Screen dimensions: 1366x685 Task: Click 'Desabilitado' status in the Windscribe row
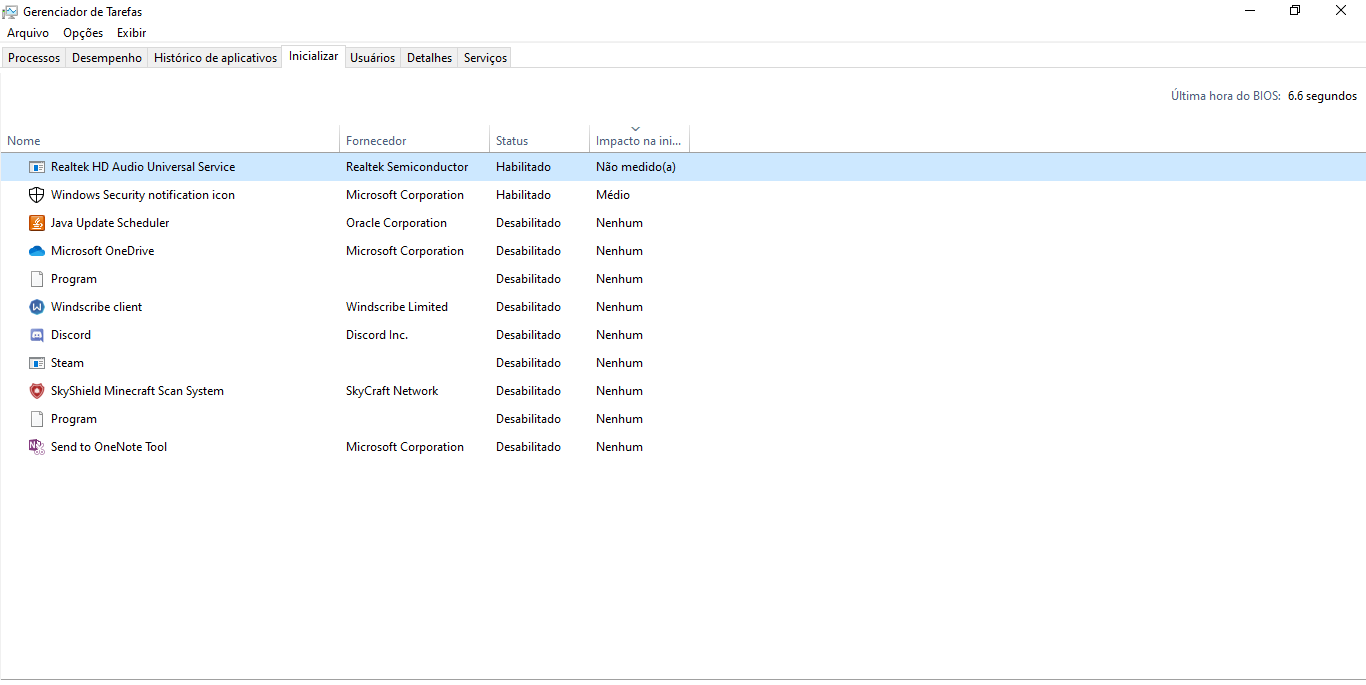coord(528,307)
